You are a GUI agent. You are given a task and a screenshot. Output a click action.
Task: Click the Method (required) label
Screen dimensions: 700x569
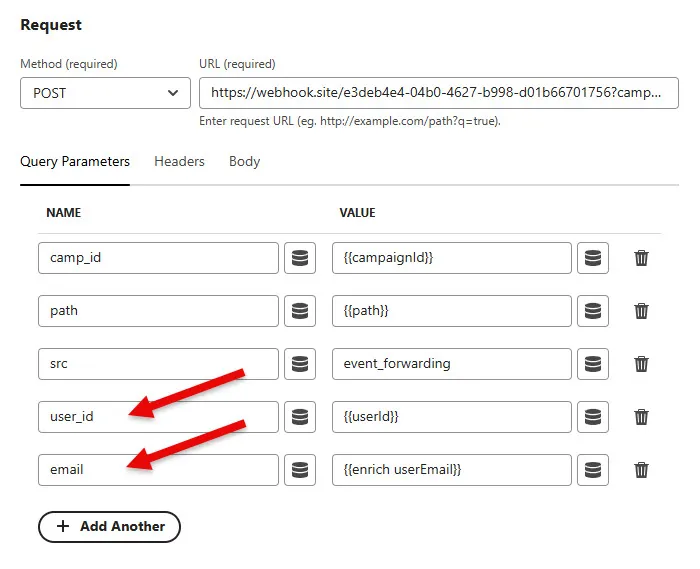[69, 64]
